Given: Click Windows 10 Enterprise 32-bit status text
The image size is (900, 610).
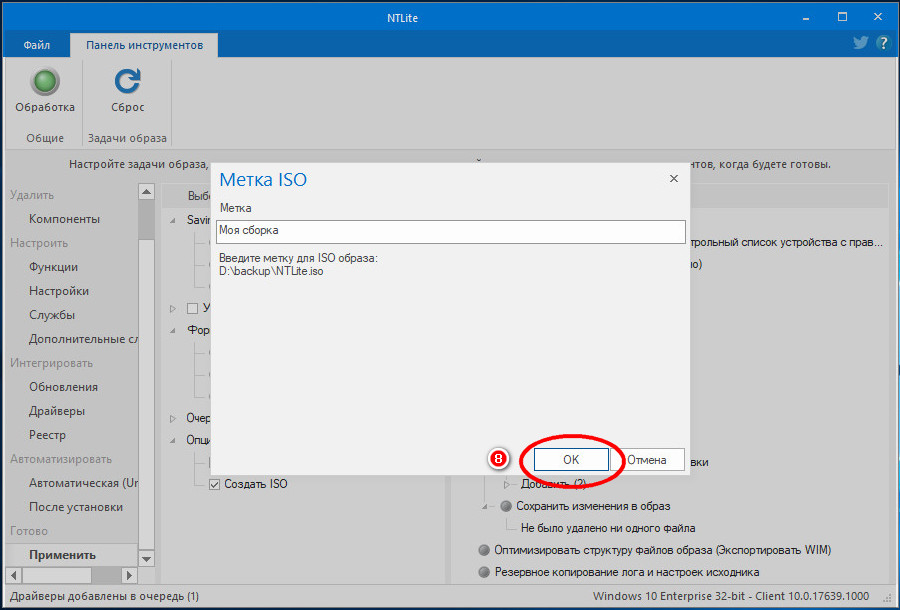Looking at the screenshot, I should click(731, 596).
